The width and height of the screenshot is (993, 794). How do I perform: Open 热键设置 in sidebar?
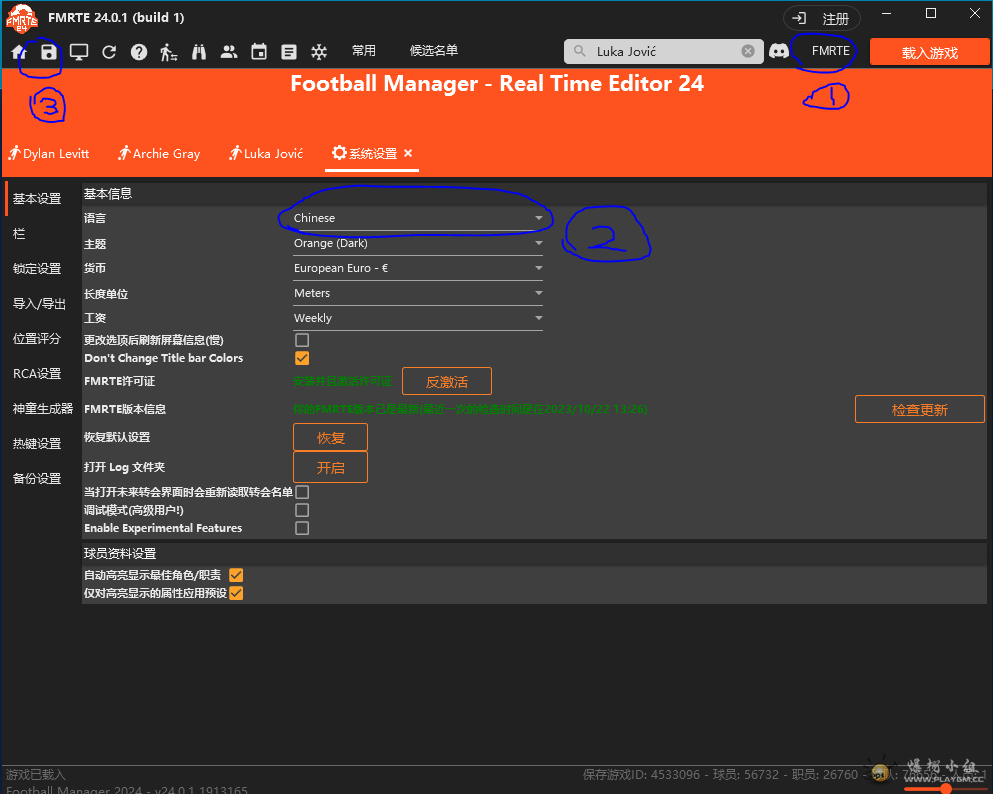tap(37, 443)
